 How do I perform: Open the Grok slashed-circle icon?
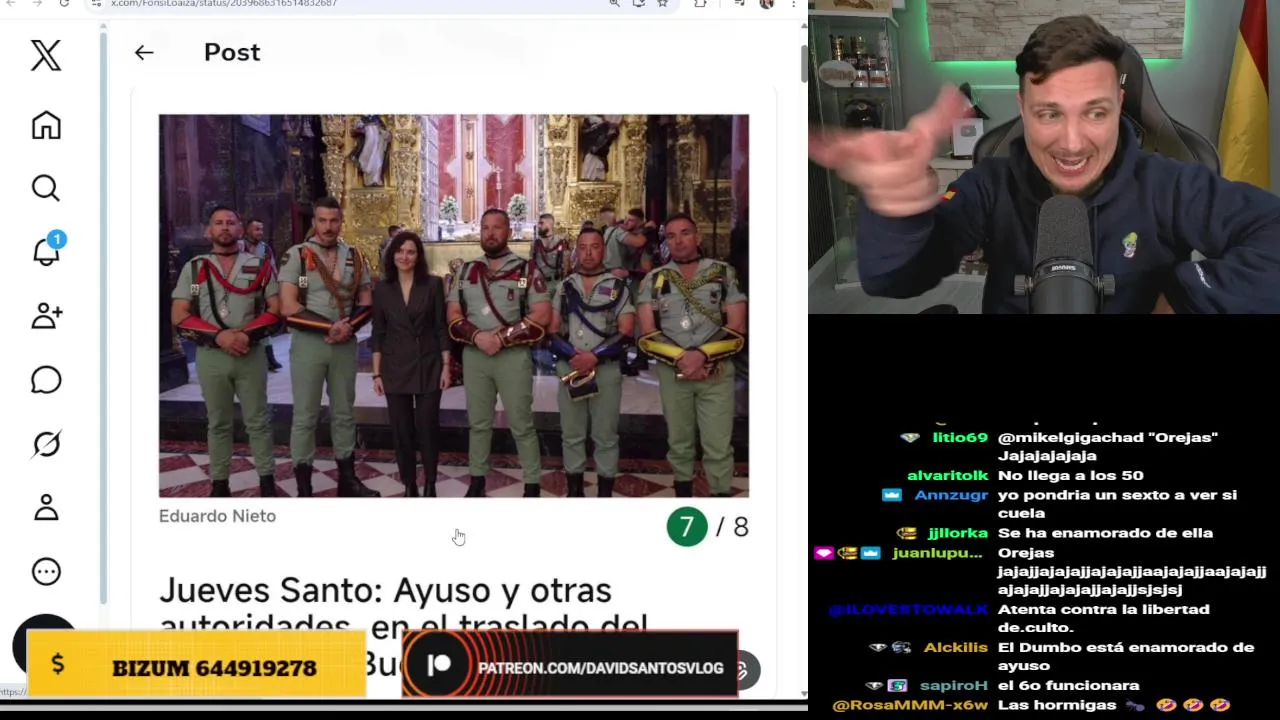46,444
